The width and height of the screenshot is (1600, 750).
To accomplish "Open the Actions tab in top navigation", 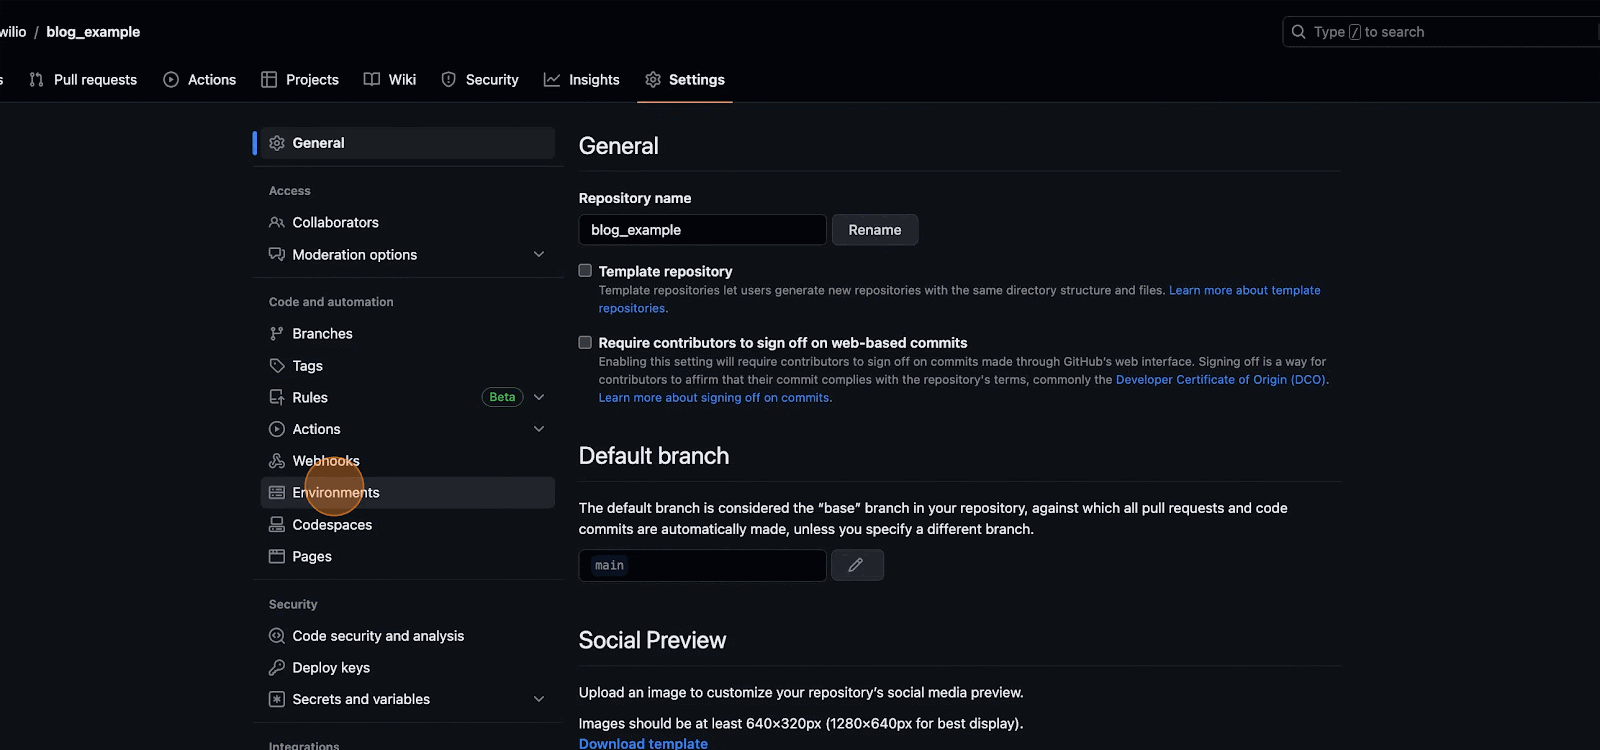I will click(200, 79).
